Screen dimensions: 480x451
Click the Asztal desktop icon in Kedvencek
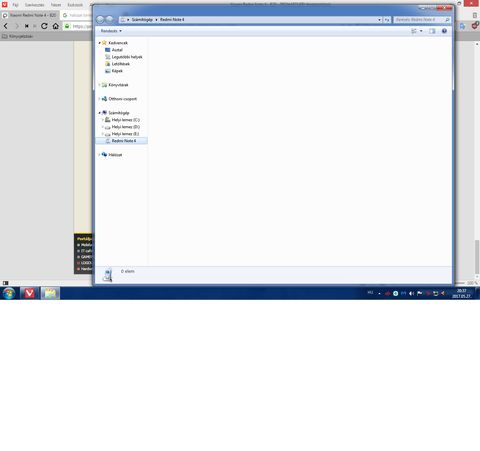coord(108,50)
